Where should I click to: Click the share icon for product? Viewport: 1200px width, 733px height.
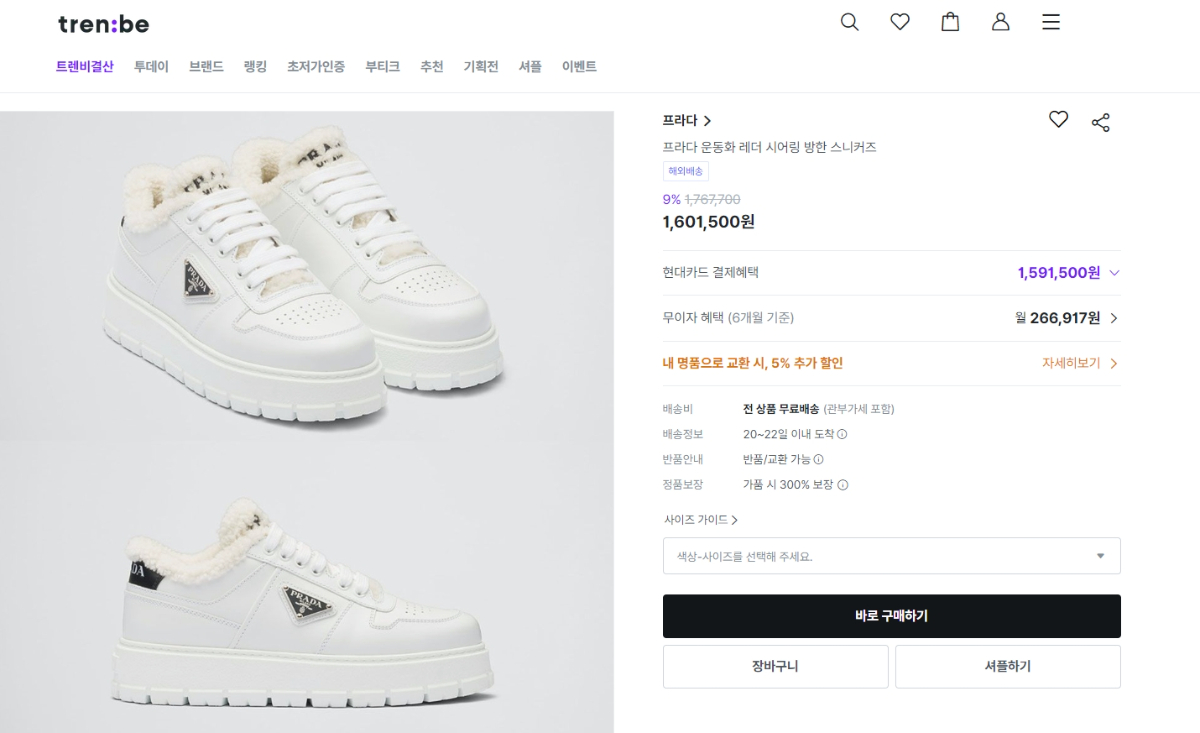click(x=1101, y=122)
